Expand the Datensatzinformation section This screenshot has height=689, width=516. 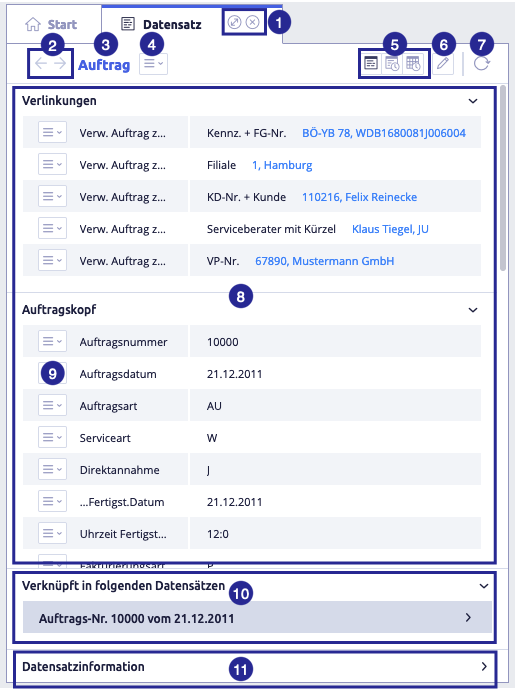pyautogui.click(x=484, y=667)
